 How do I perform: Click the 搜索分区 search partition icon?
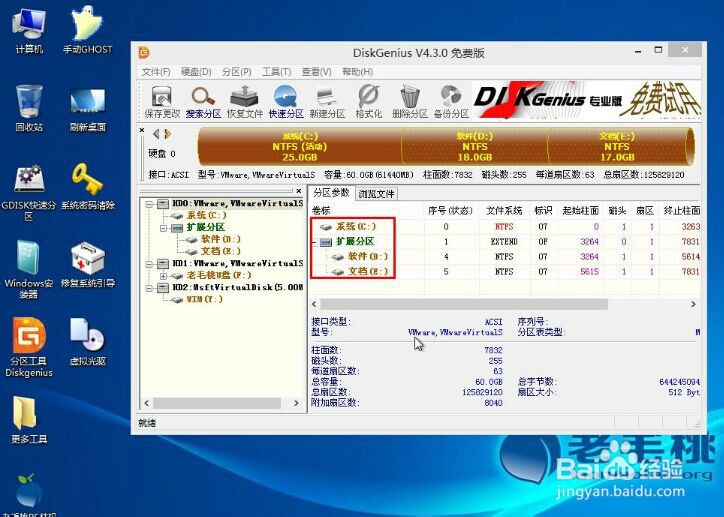click(x=203, y=101)
